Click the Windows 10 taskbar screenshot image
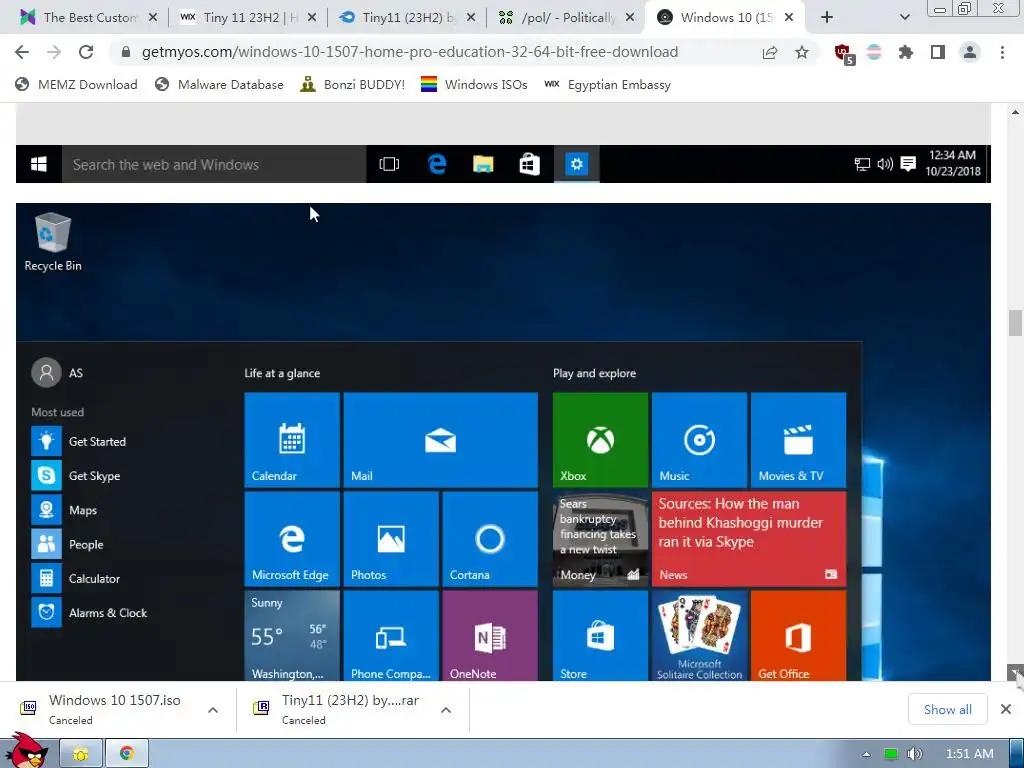The height and width of the screenshot is (768, 1024). [x=504, y=164]
